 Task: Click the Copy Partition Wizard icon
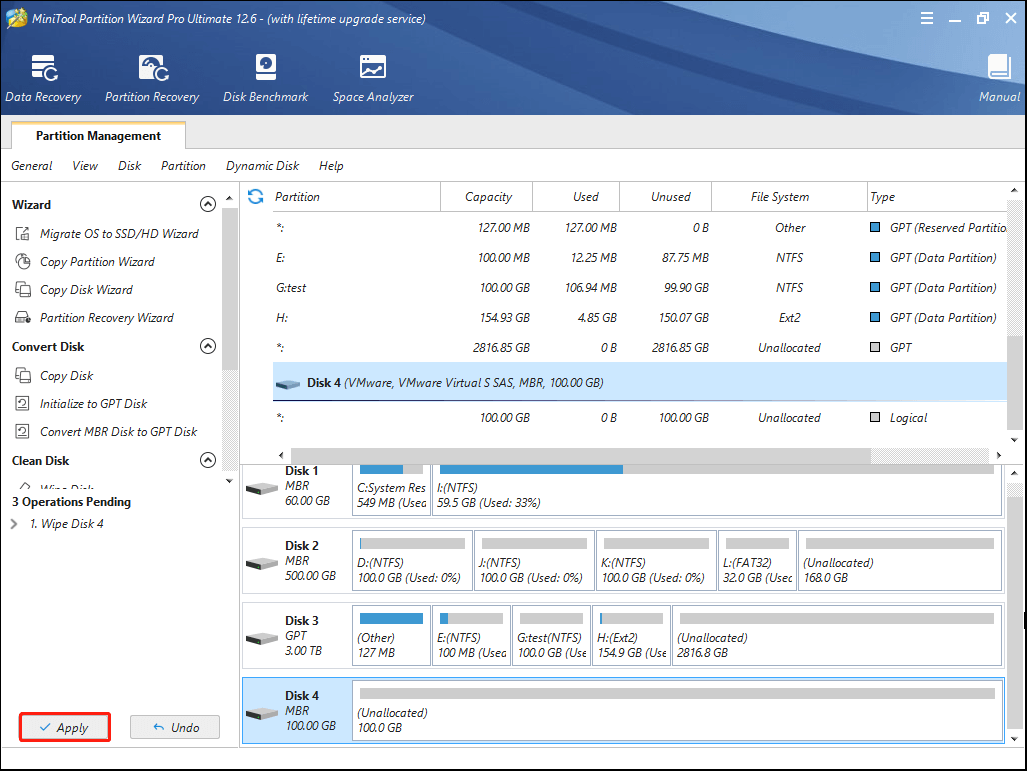pyautogui.click(x=23, y=262)
